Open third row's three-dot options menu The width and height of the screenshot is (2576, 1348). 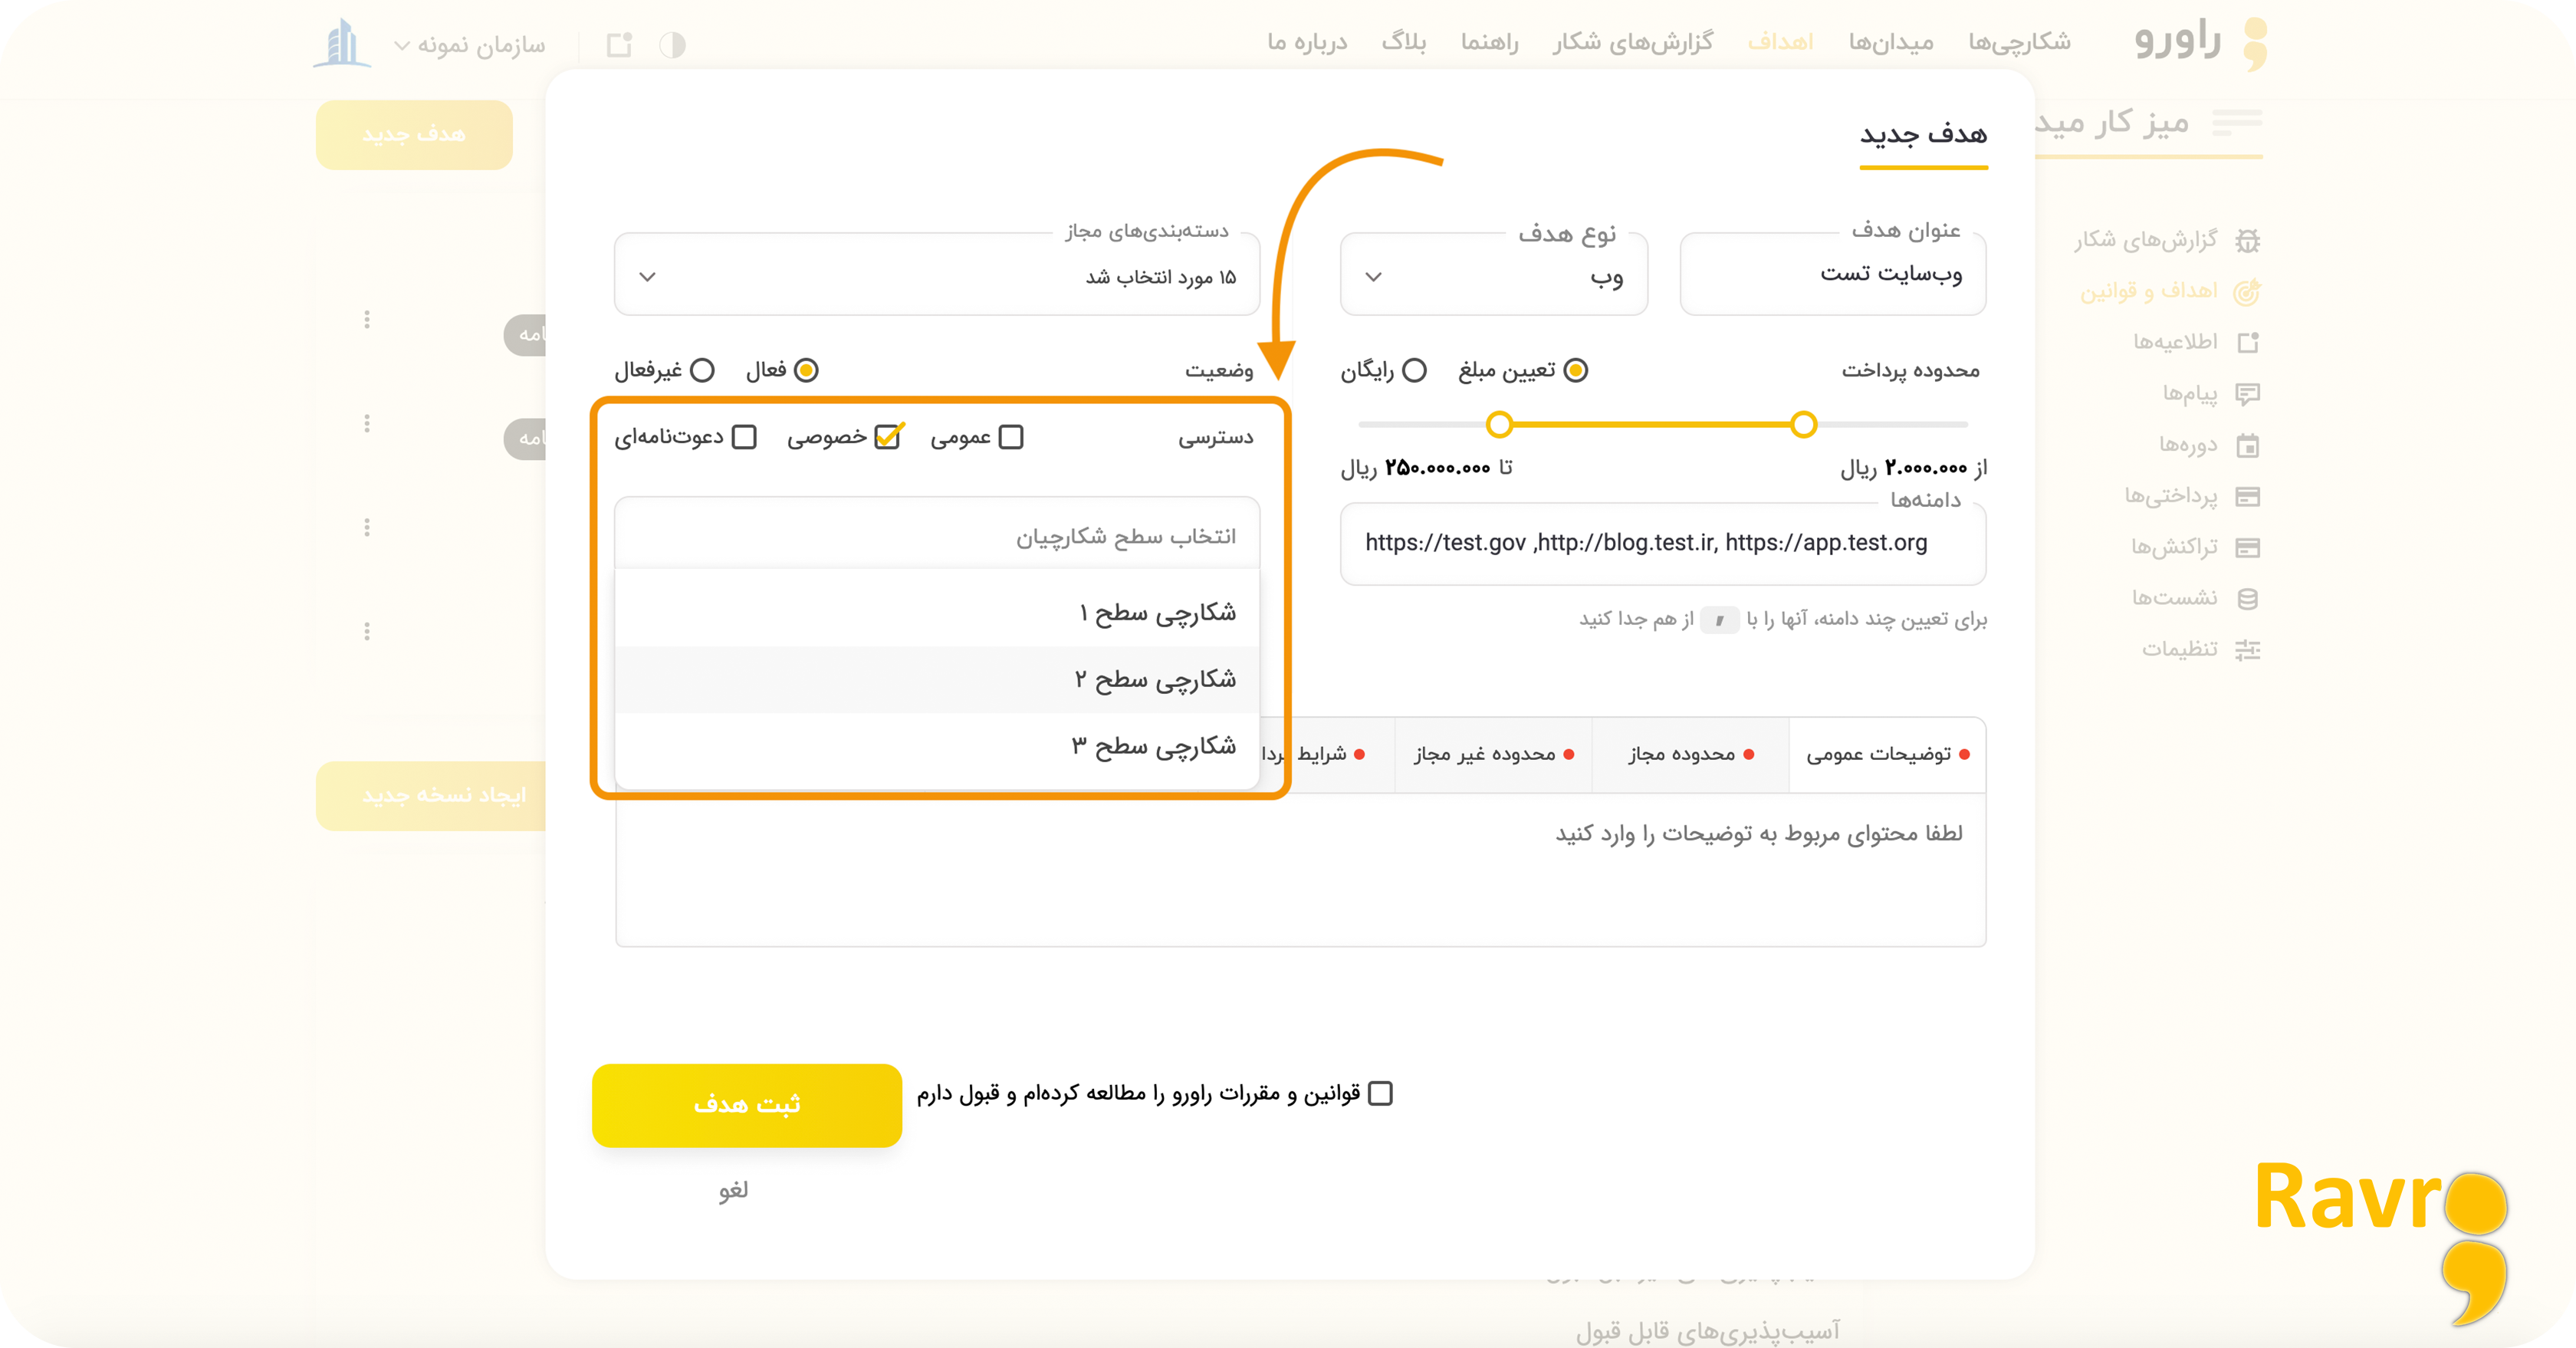pyautogui.click(x=367, y=527)
